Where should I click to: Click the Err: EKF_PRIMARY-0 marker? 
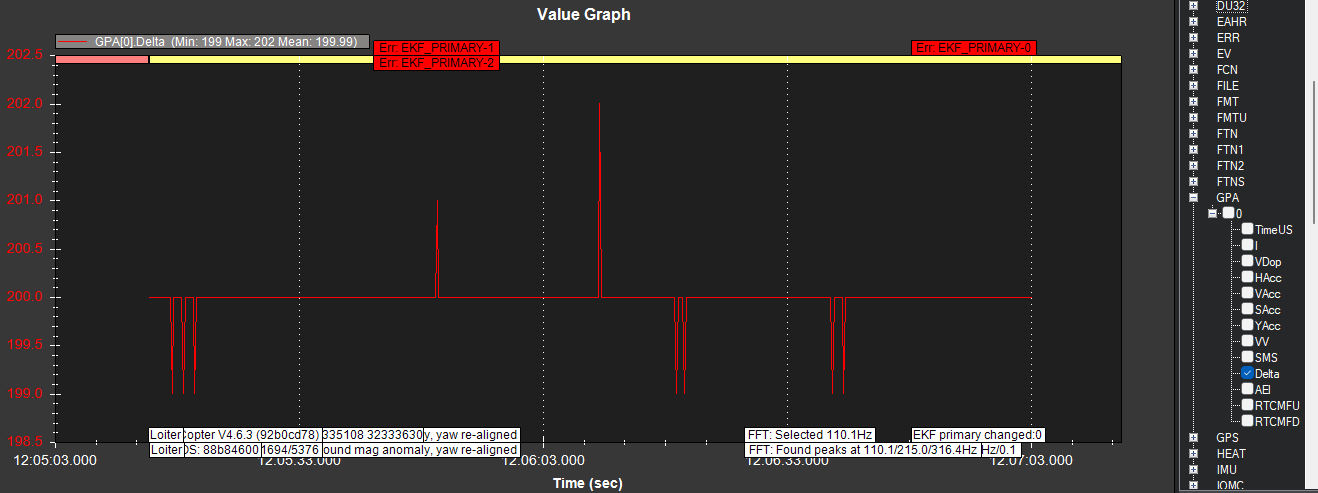click(974, 47)
